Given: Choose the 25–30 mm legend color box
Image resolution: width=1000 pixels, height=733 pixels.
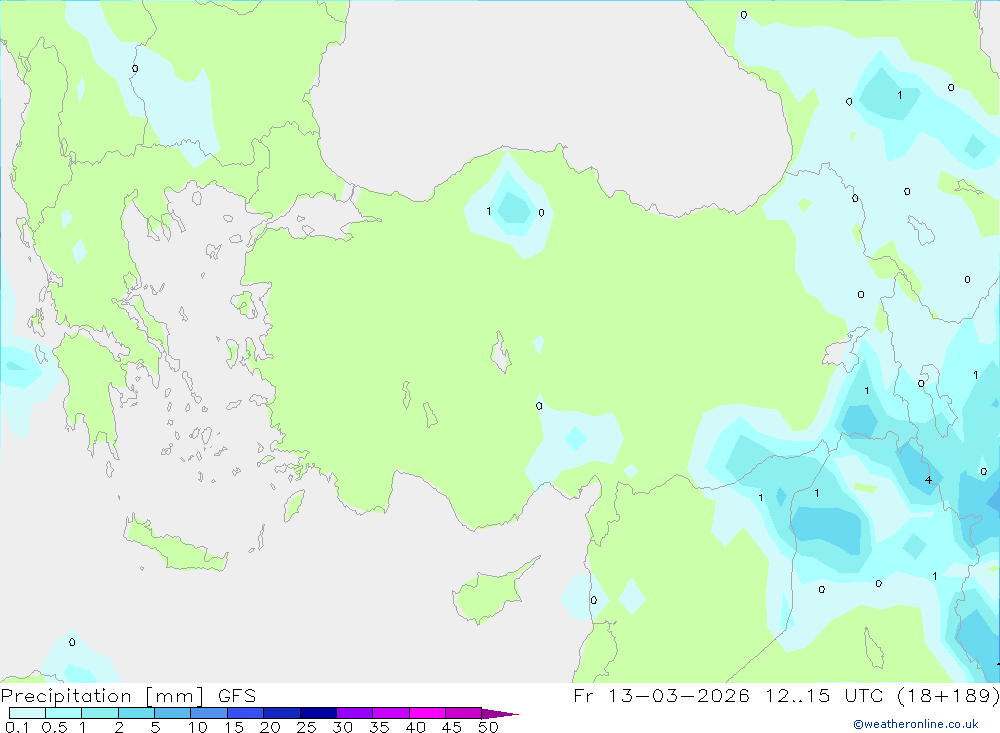Looking at the screenshot, I should [x=318, y=713].
